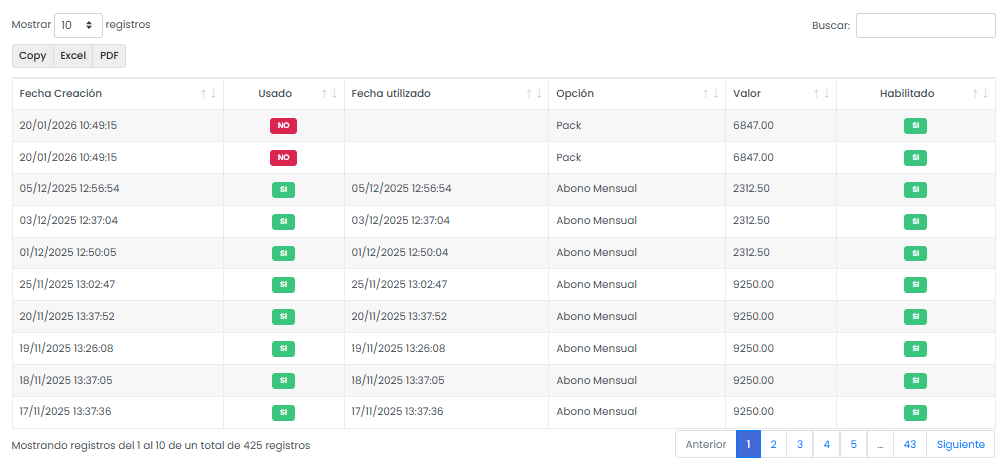Click the Habilitado SI badge in the first row

coord(915,126)
